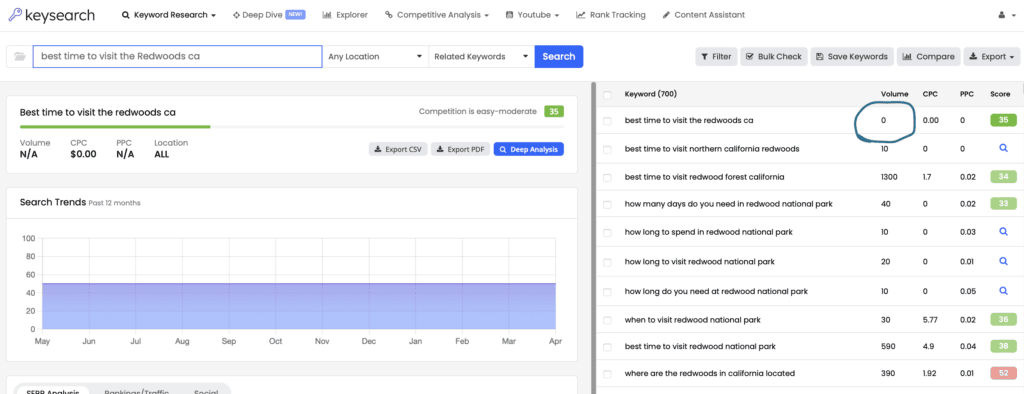Click score badge 36 for when to visit
The height and width of the screenshot is (394, 1024).
point(1003,320)
